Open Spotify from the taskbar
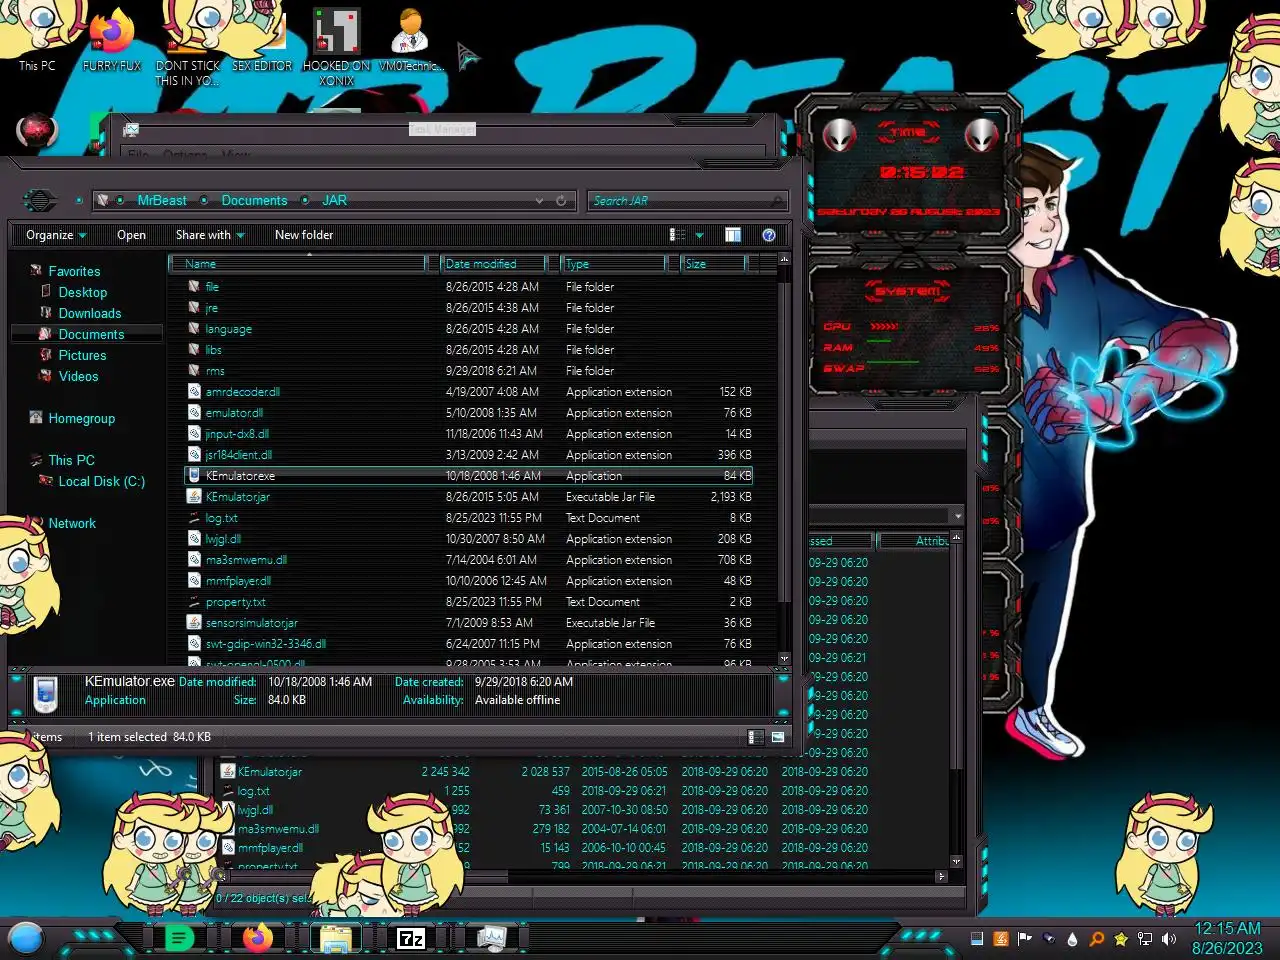 [x=179, y=938]
